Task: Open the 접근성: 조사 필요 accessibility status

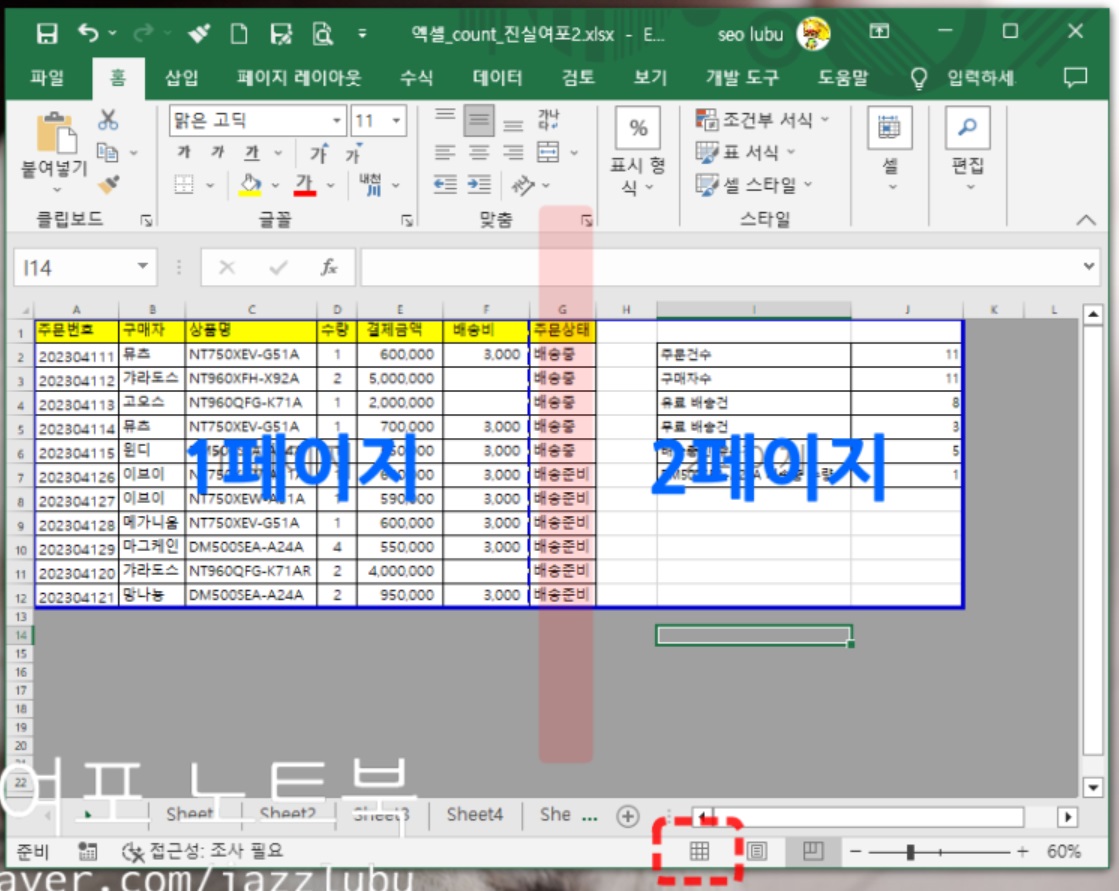Action: click(203, 850)
